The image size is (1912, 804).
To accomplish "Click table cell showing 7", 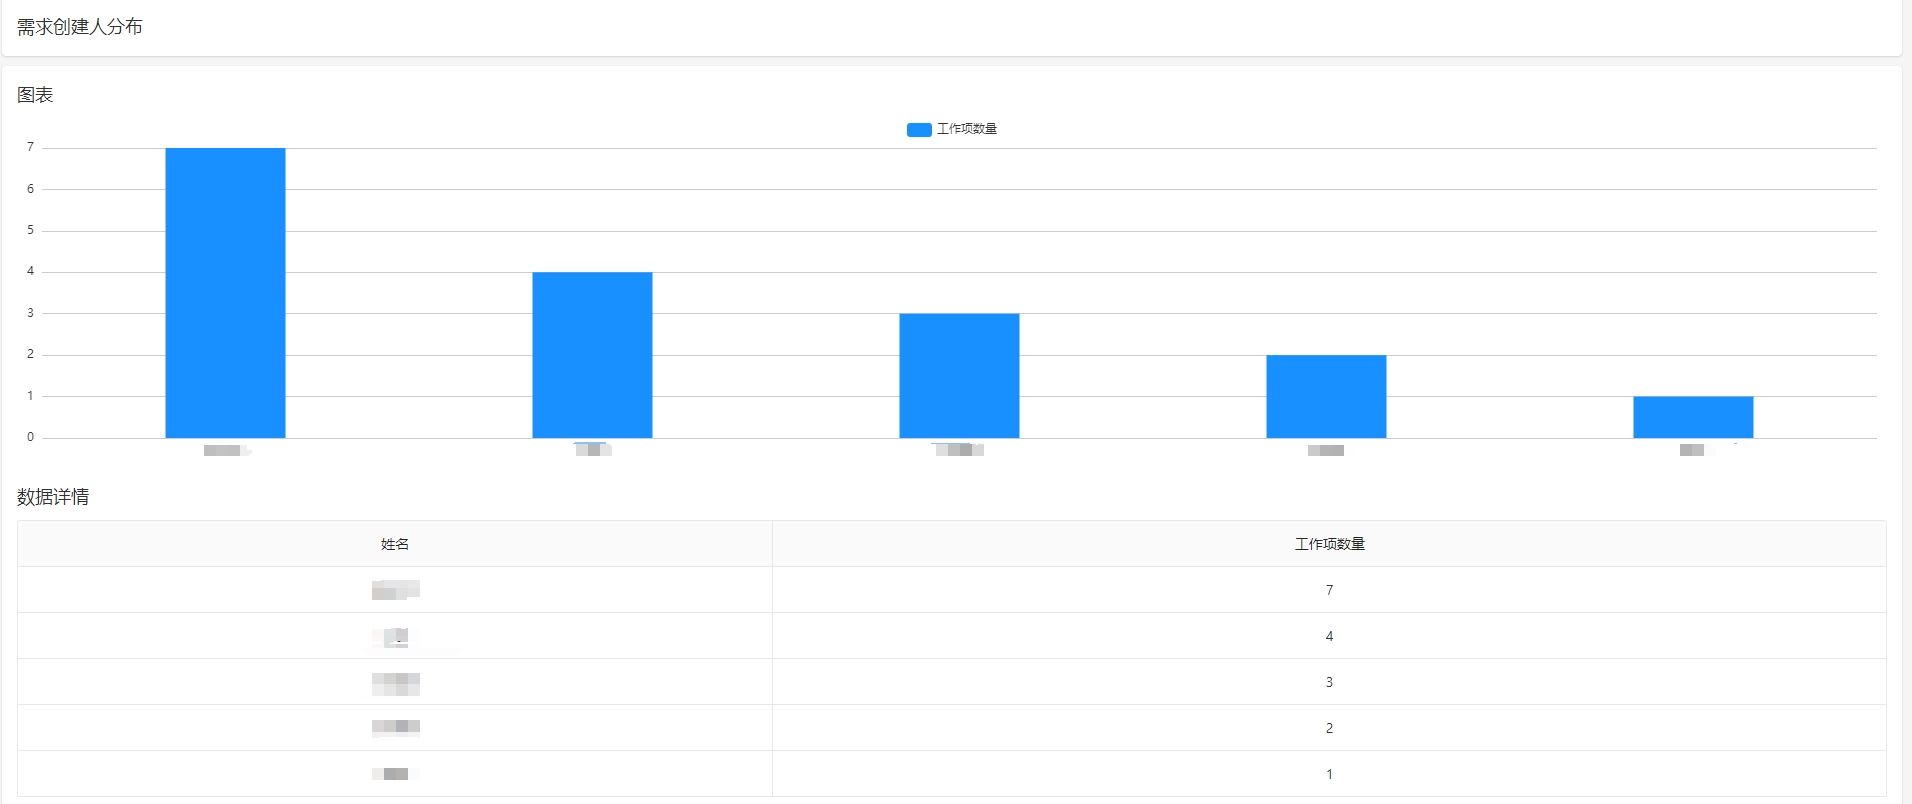I will (x=1329, y=590).
